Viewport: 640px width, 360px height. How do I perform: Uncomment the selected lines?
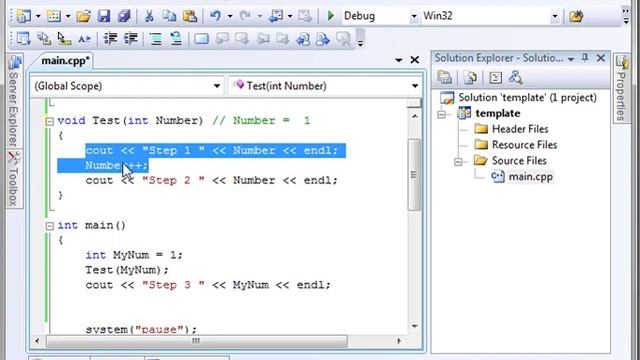coord(176,39)
